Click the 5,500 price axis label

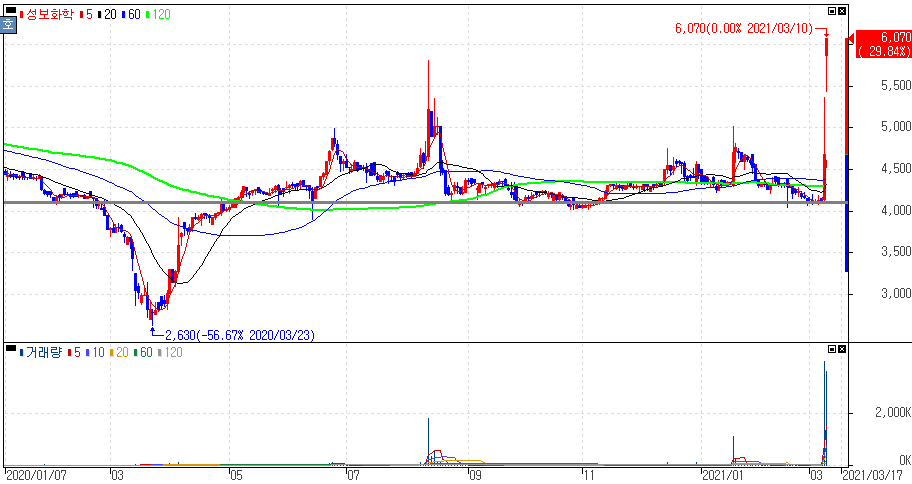pyautogui.click(x=896, y=86)
